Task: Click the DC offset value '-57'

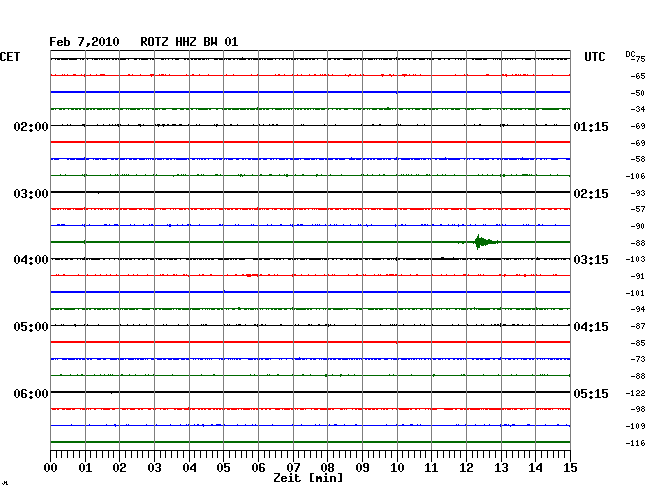Action: coord(639,209)
